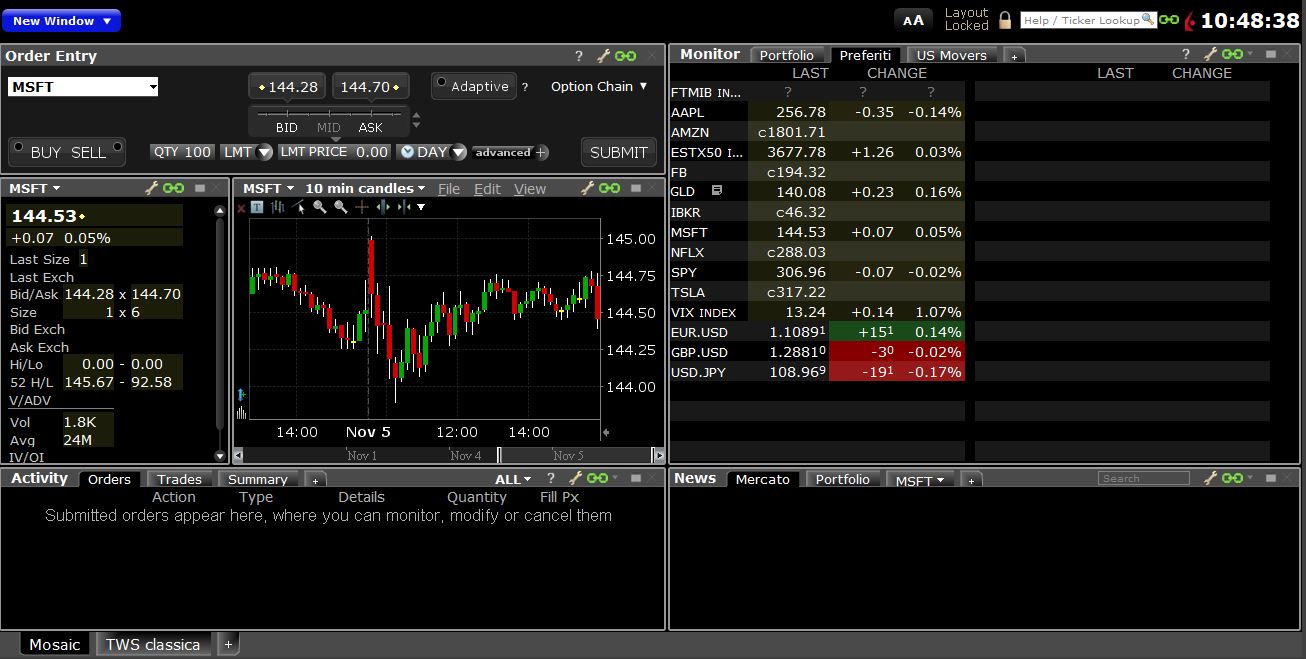This screenshot has width=1306, height=659.
Task: Expand advanced order options plus
Action: point(541,153)
